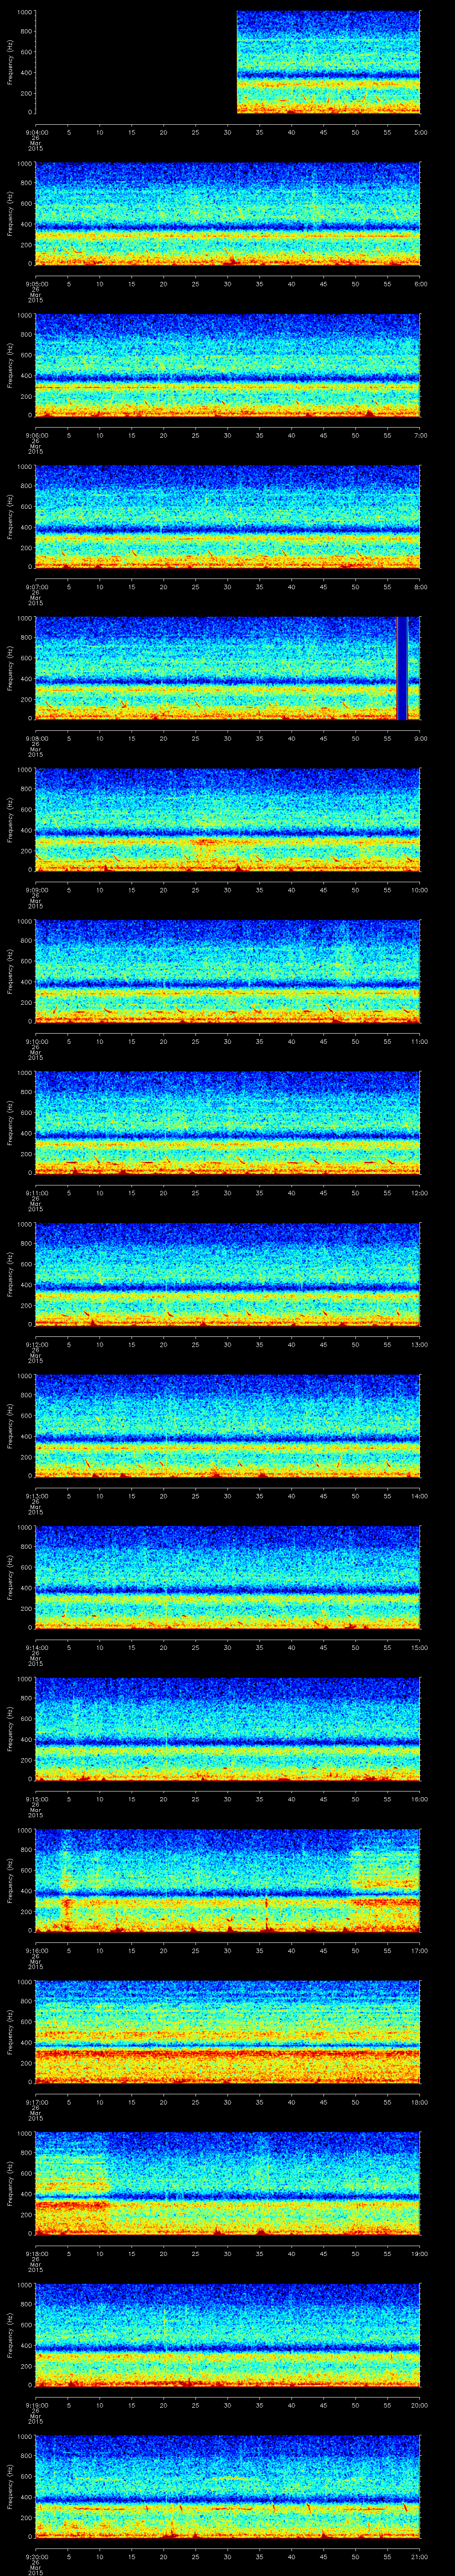The image size is (455, 2576).
Task: Select the spectrogram plot starting at 9:20:00
Action: pos(228,2486)
